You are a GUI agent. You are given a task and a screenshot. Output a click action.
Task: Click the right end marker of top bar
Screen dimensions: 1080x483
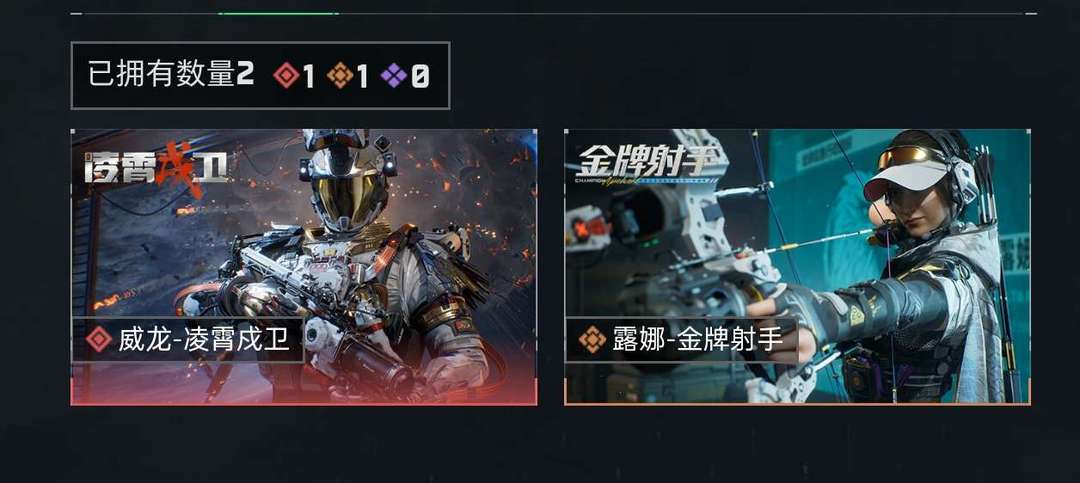(1030, 13)
